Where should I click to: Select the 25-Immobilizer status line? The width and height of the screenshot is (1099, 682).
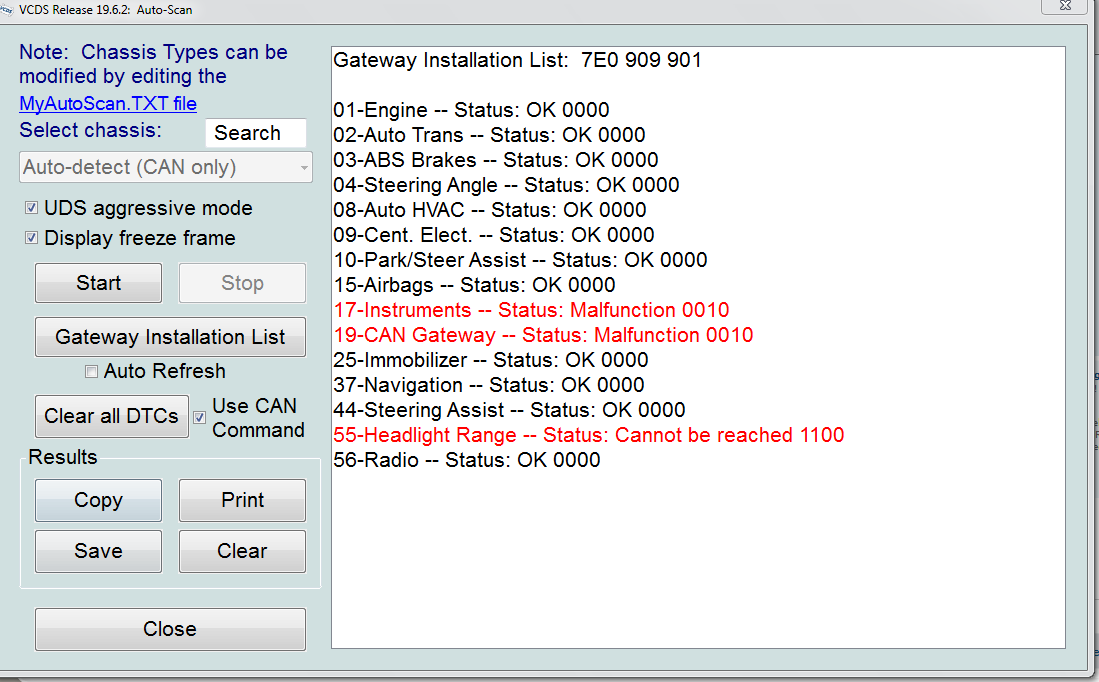[x=491, y=360]
